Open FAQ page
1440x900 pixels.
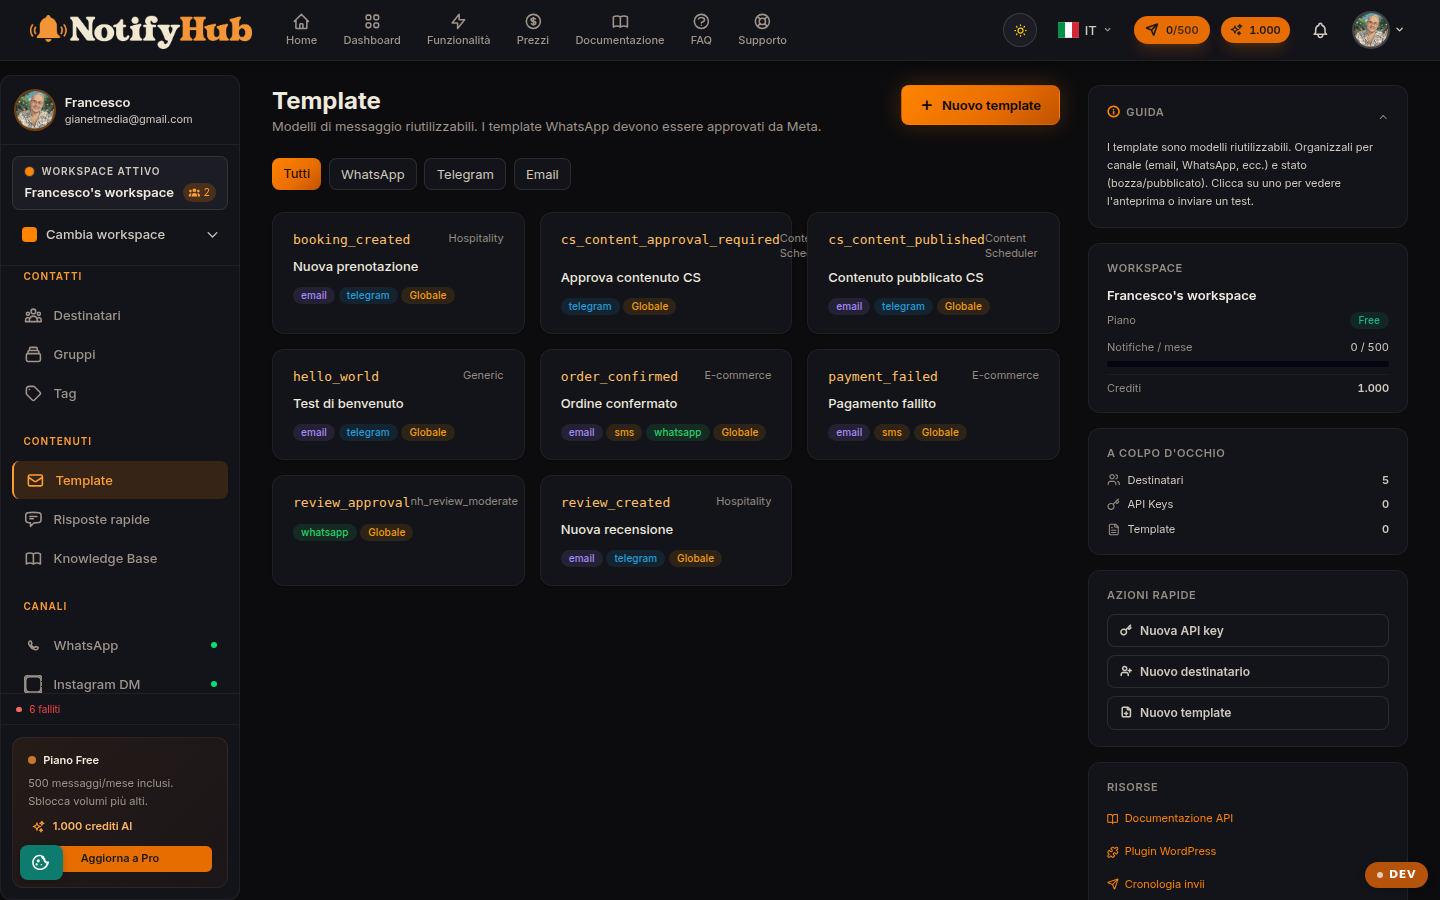coord(701,30)
